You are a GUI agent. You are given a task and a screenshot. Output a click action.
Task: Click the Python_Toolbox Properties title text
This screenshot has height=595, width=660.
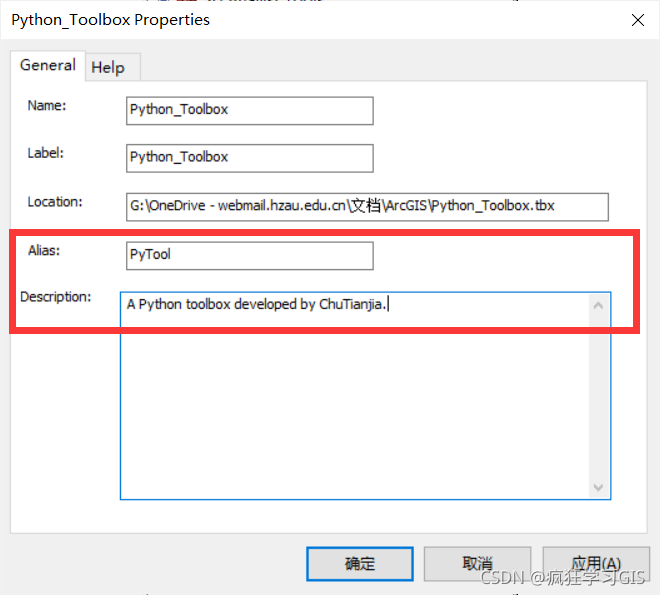110,20
